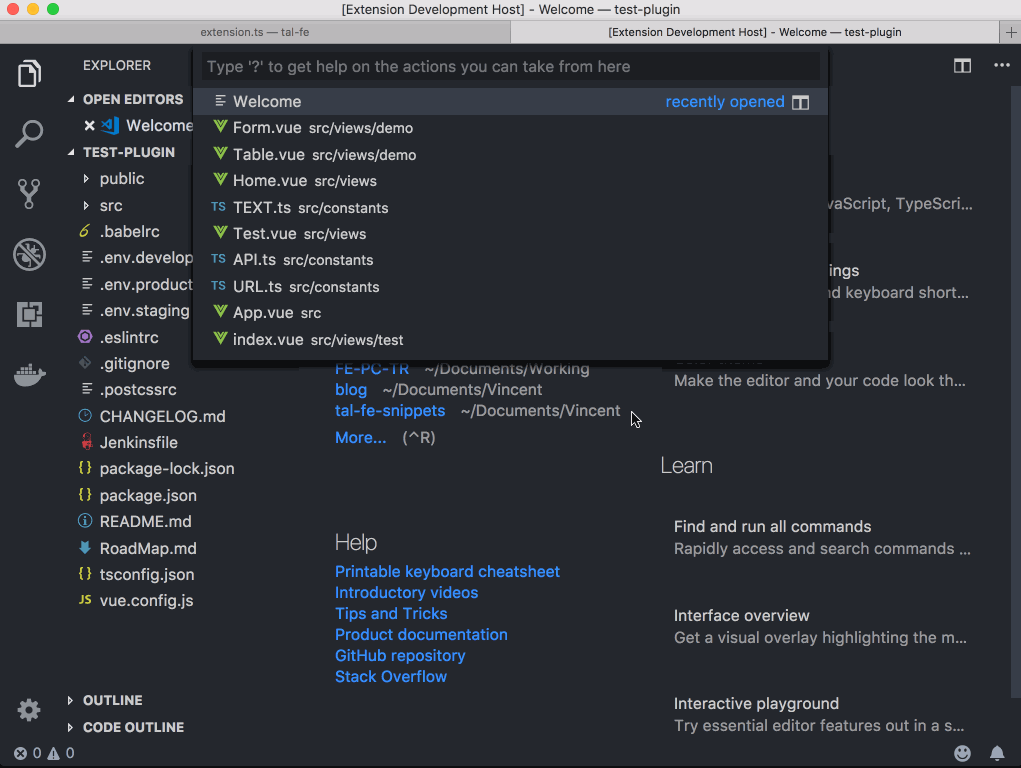Switch to extension.ts — tal-fe window tab
1021x768 pixels.
255,32
